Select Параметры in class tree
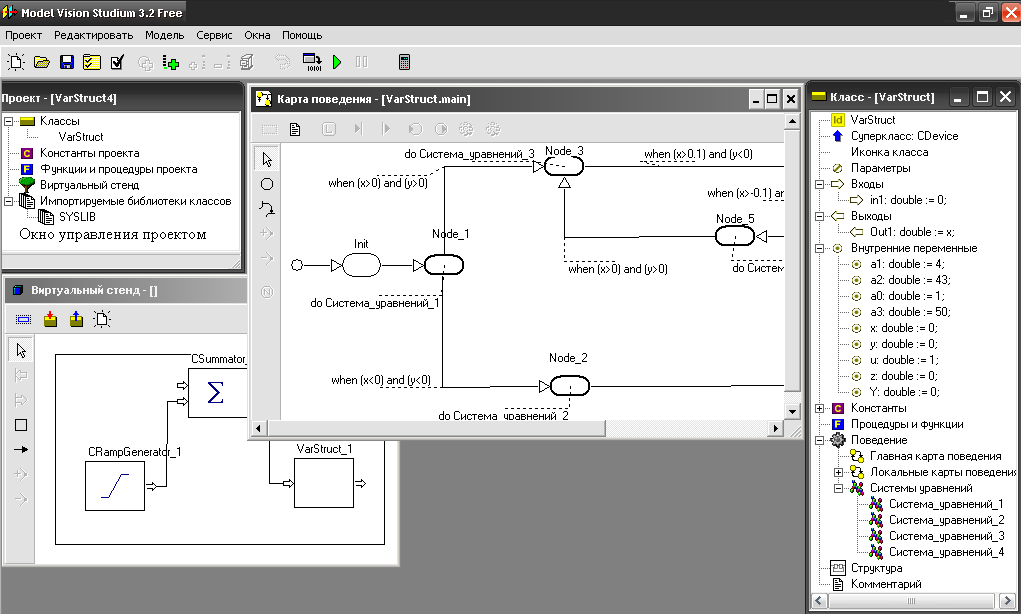The width and height of the screenshot is (1021, 614). pyautogui.click(x=880, y=168)
